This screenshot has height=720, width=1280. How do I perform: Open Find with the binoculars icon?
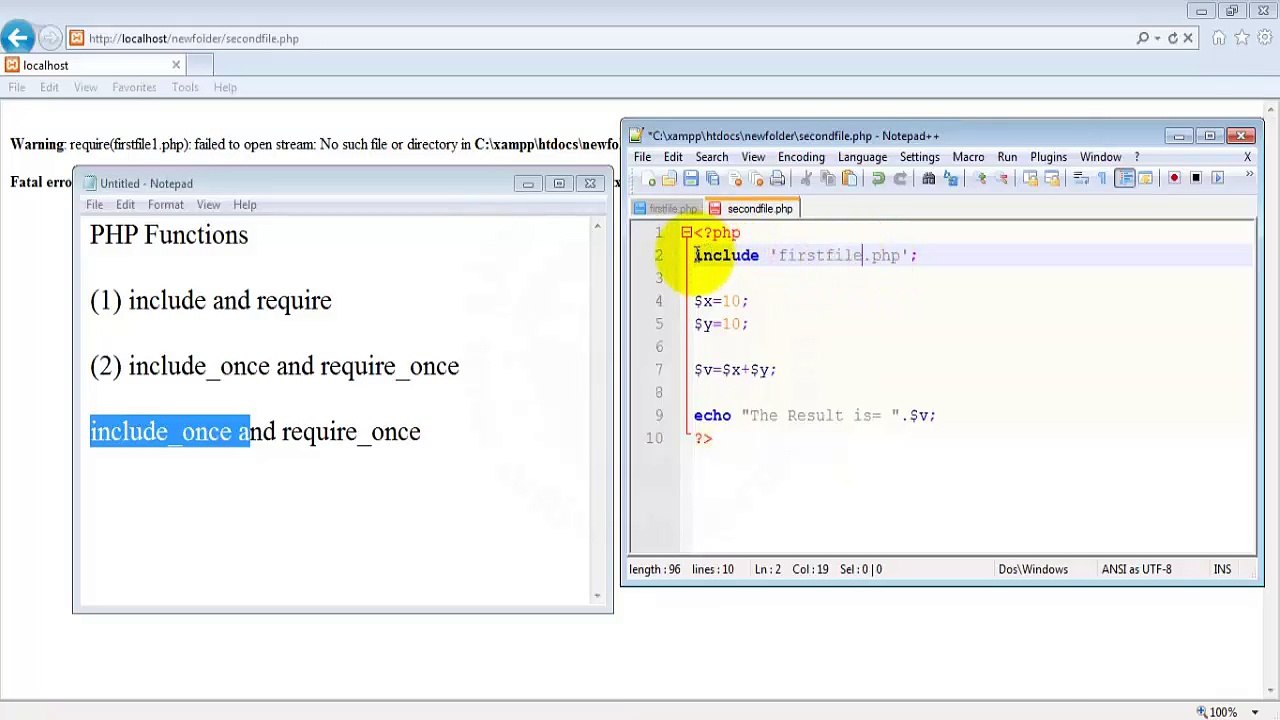928,178
